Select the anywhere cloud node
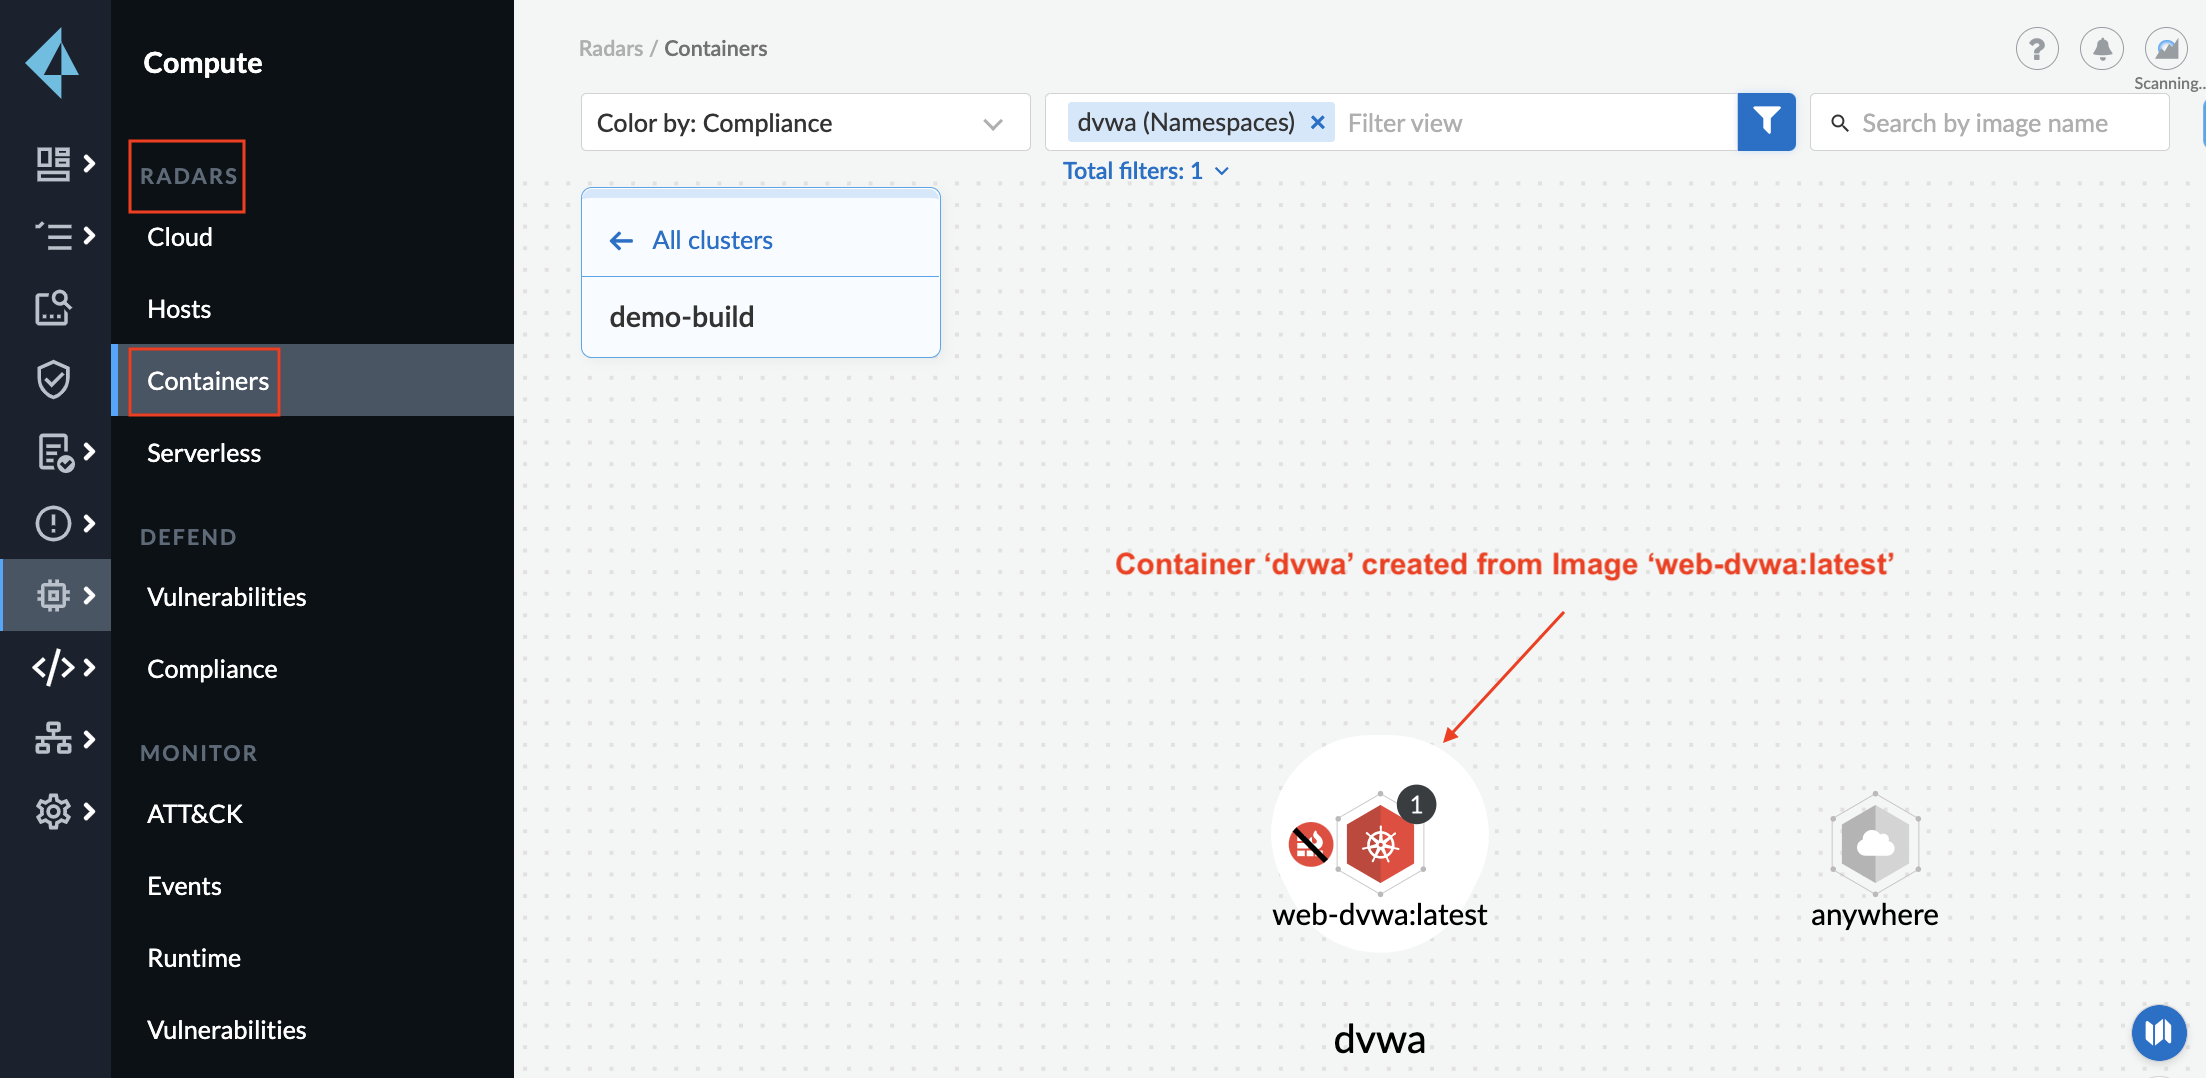2206x1078 pixels. [x=1874, y=845]
